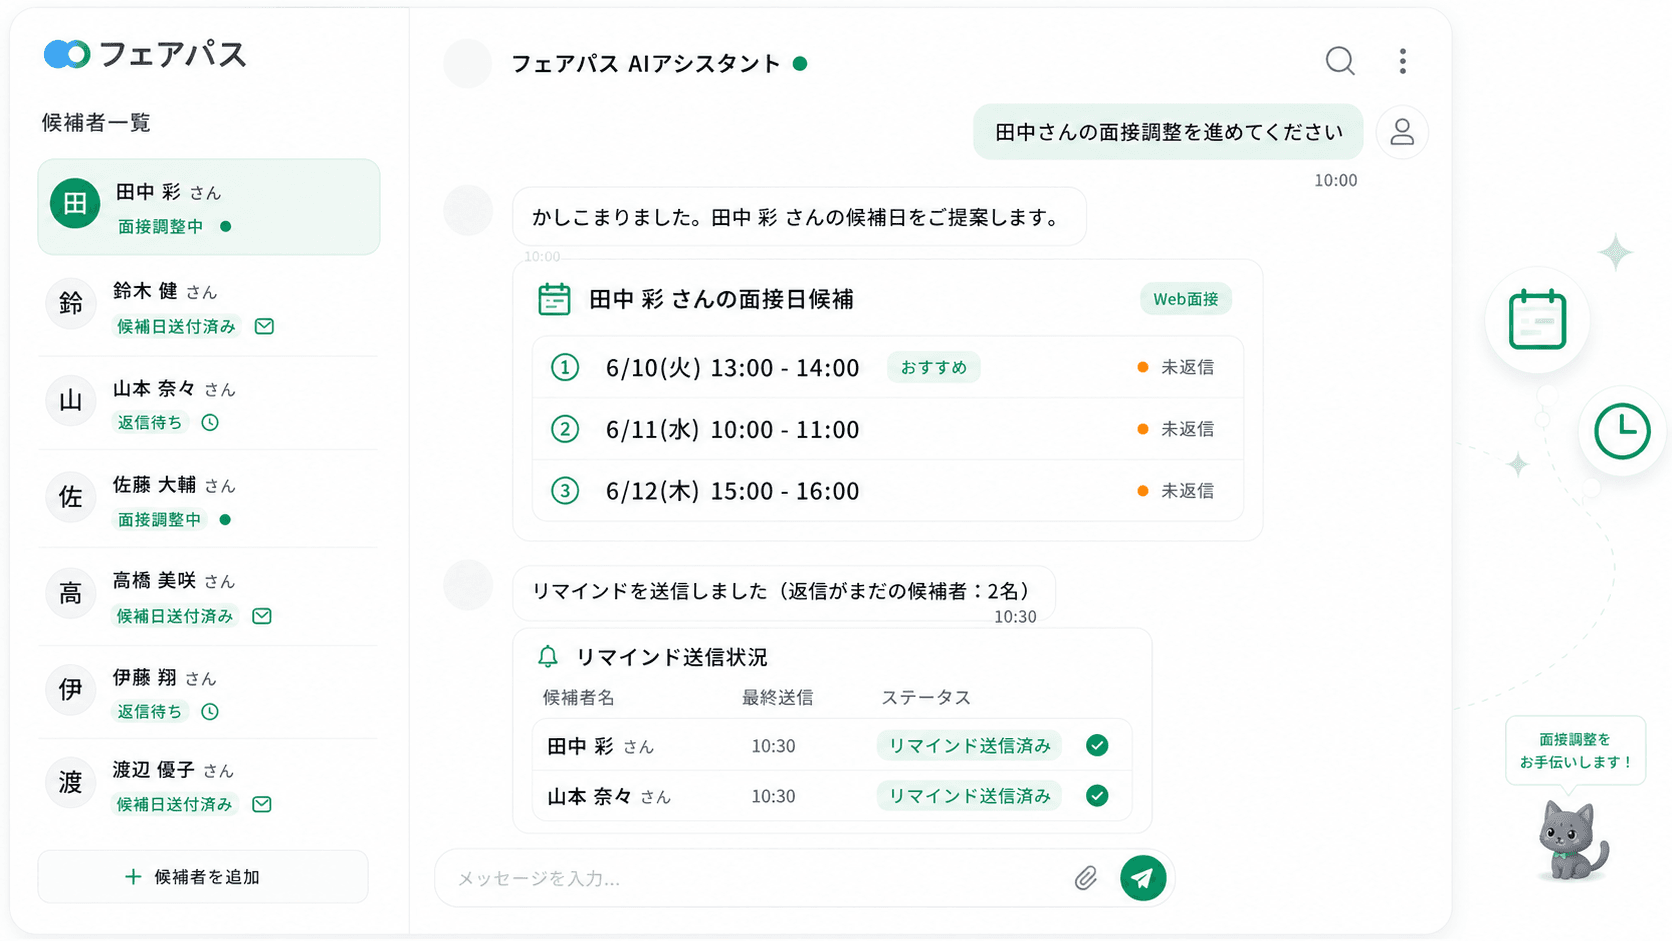This screenshot has height=941, width=1672.
Task: Click the 山 avatar circle
Action: tap(71, 400)
